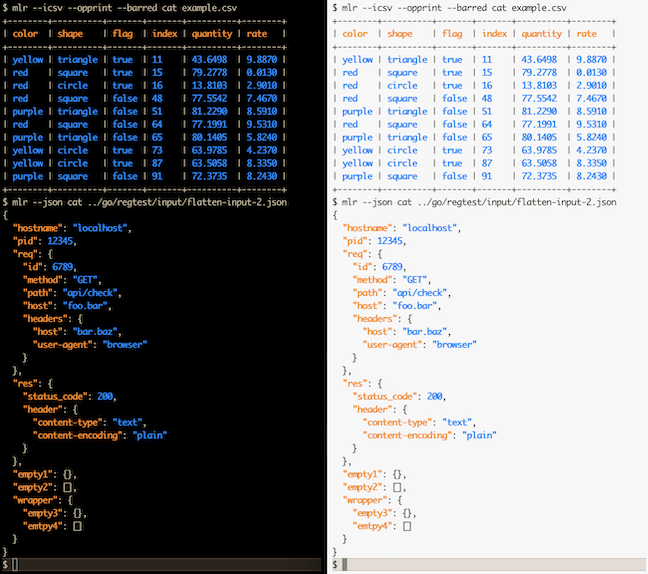Click 'api/check' path value in light pane
The width and height of the screenshot is (648, 574).
pyautogui.click(x=419, y=293)
